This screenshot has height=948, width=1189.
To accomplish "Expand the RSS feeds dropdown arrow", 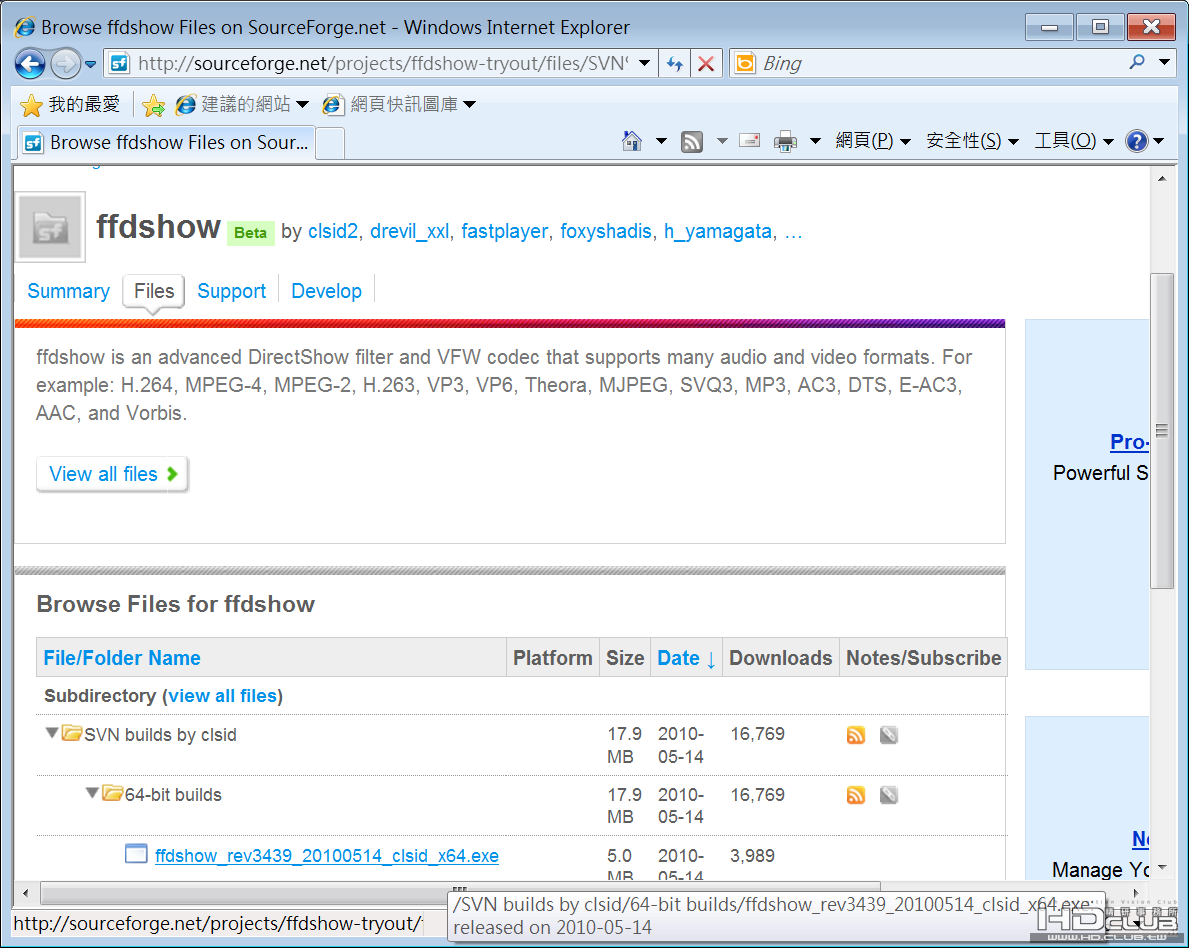I will click(x=722, y=141).
